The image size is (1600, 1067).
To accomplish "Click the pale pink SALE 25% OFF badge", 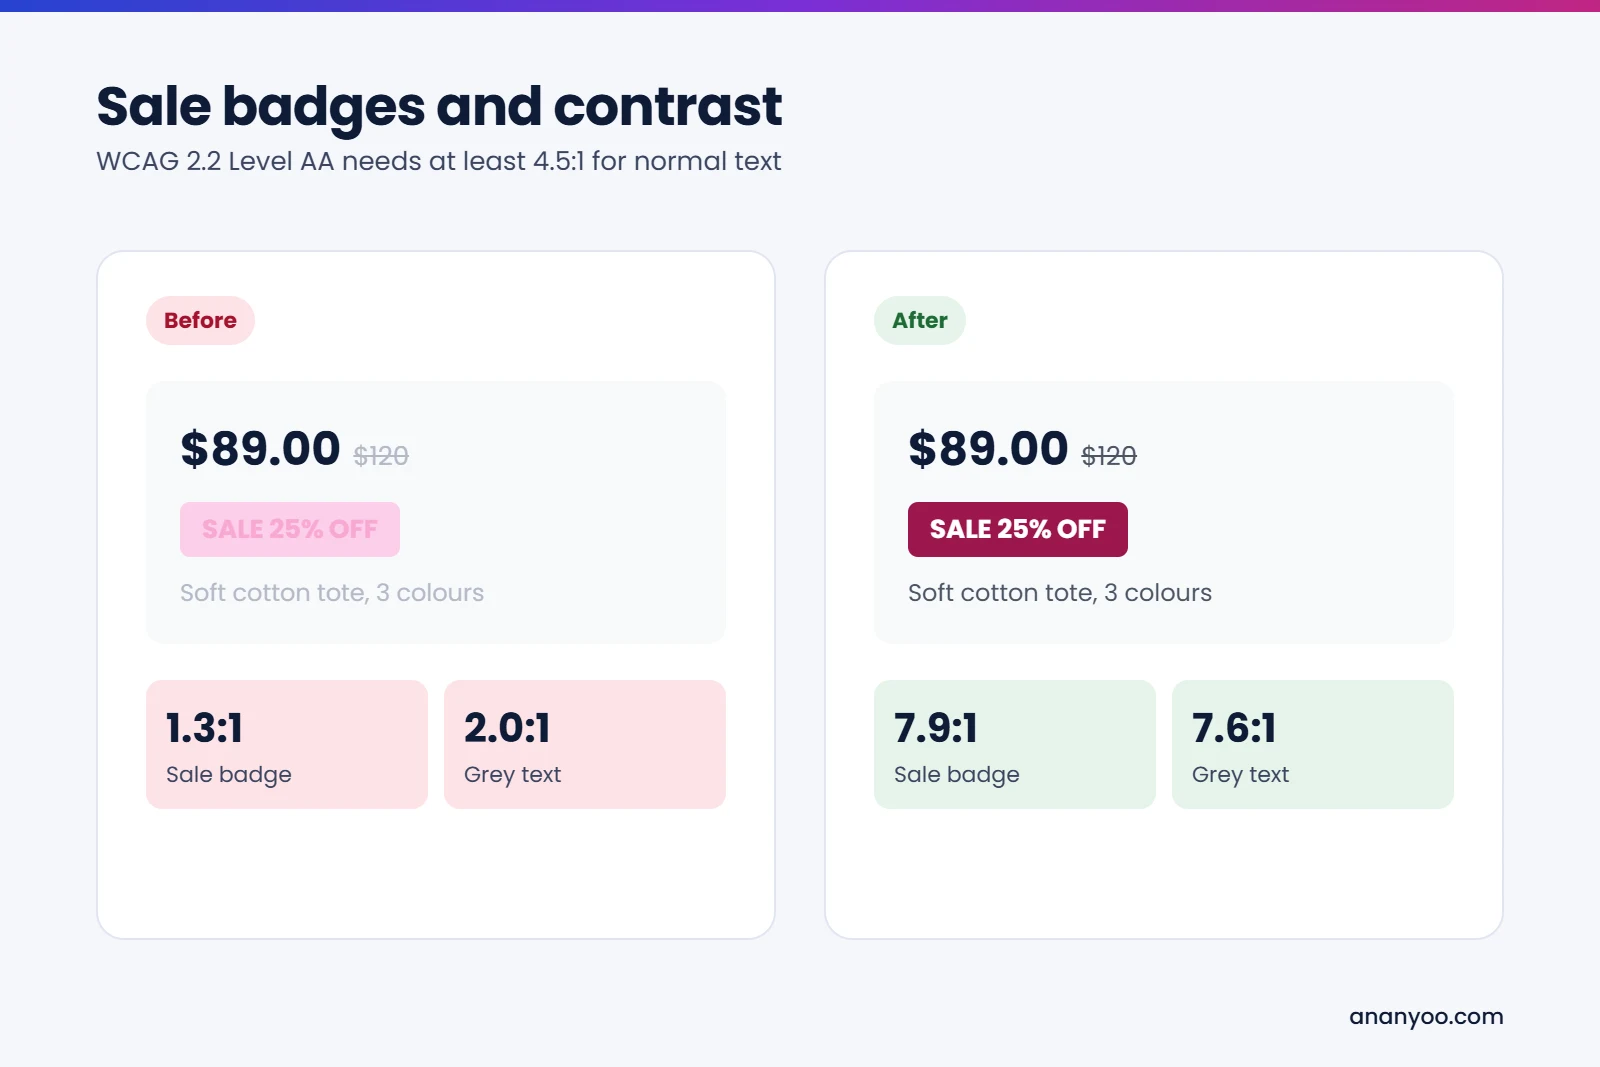I will [290, 529].
